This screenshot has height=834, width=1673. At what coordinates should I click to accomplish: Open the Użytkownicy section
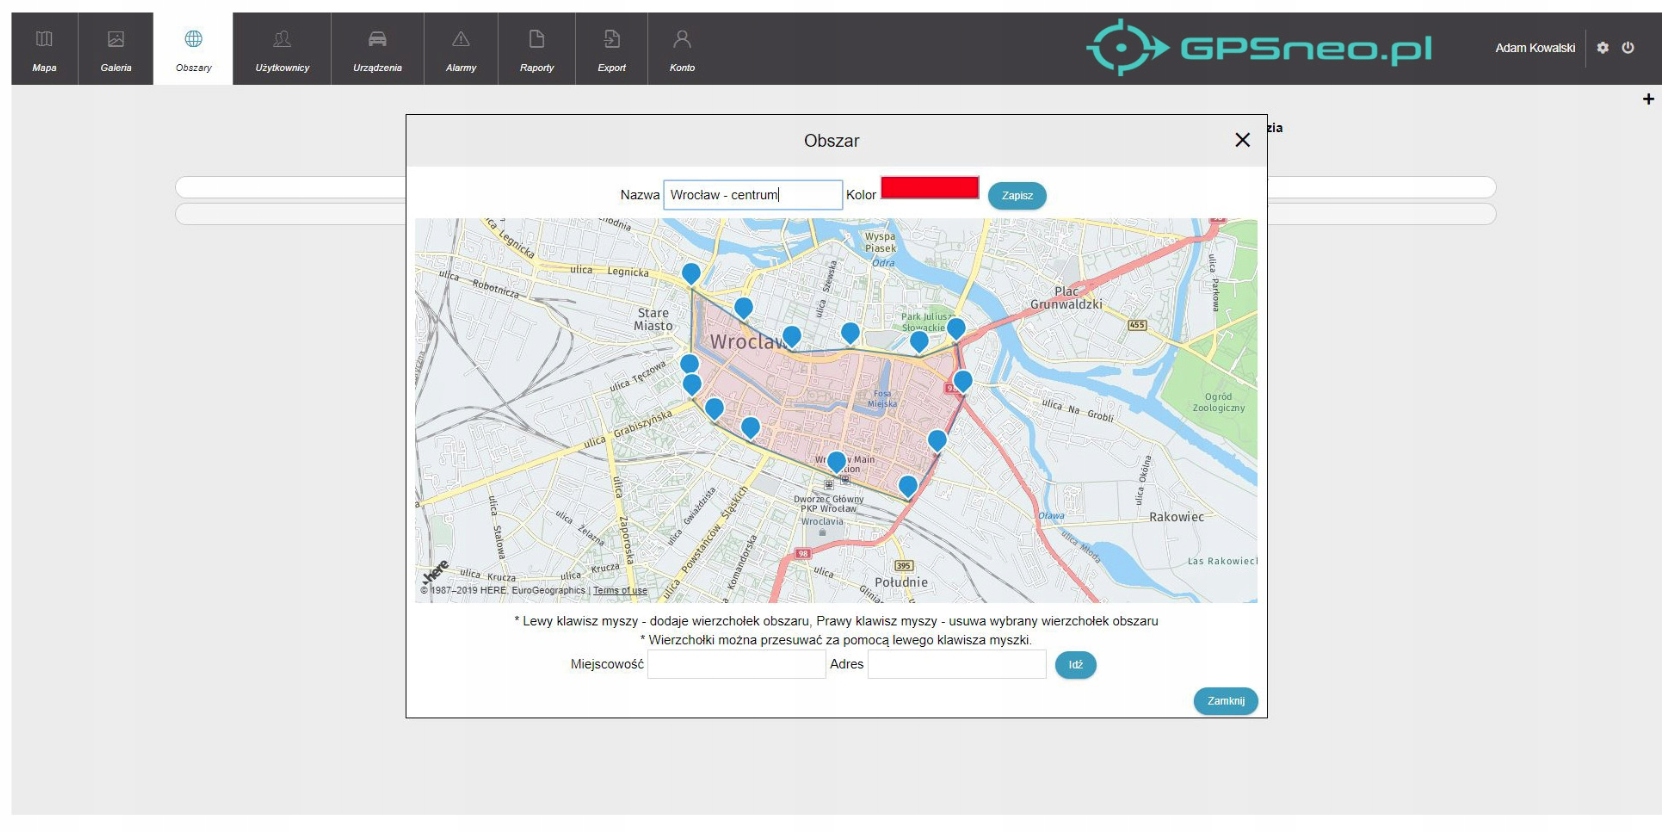[282, 49]
